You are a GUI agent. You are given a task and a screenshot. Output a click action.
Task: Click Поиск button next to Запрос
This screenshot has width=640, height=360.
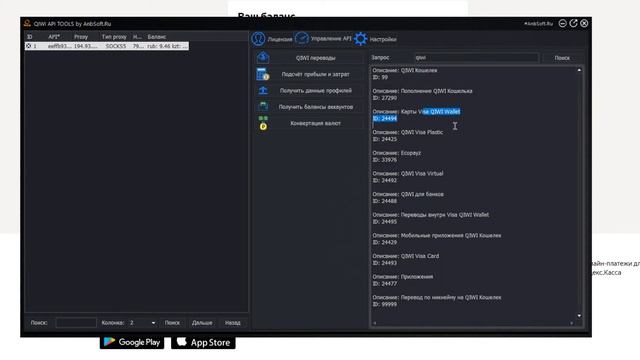coord(562,58)
